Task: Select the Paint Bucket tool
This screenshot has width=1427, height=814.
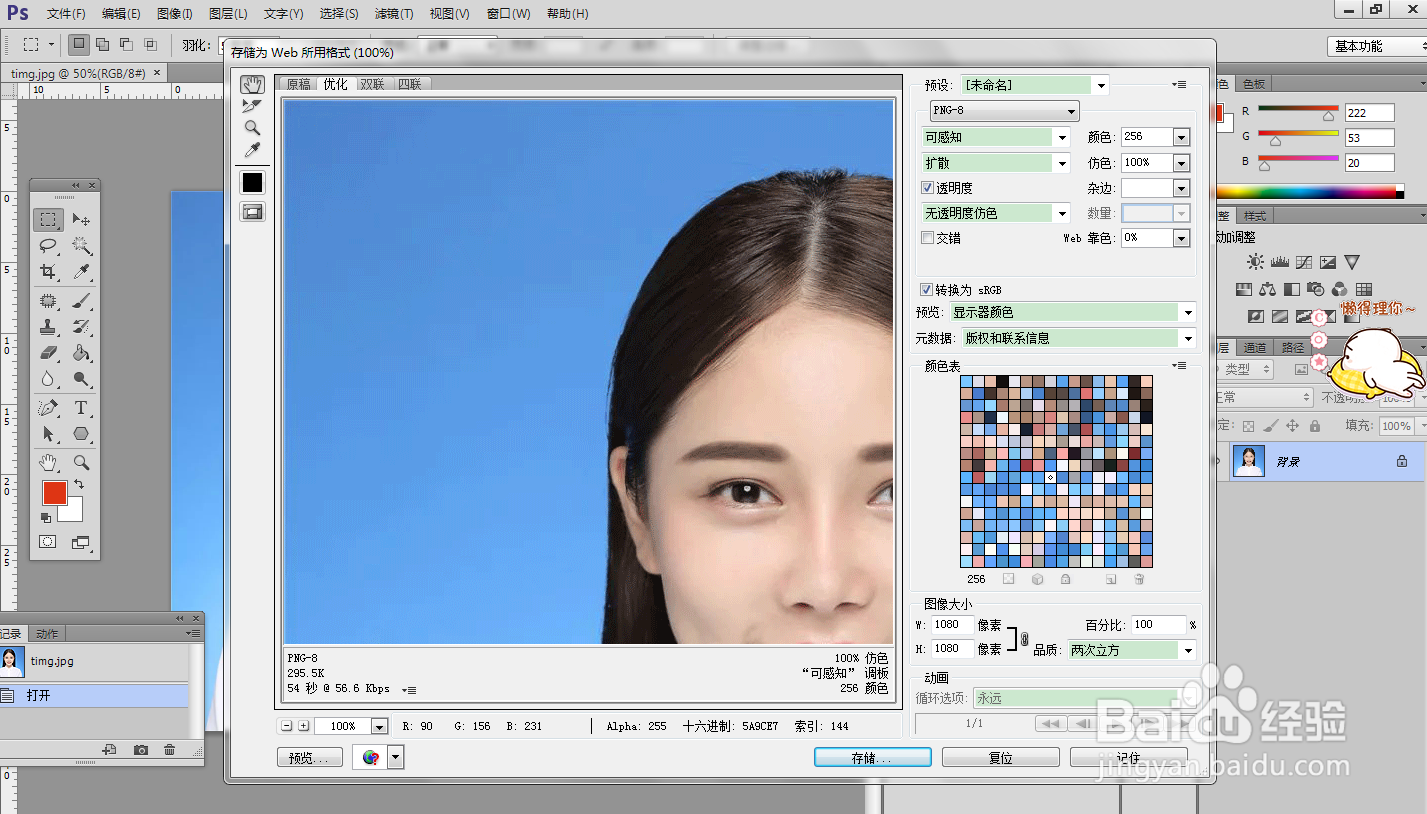Action: click(x=81, y=353)
